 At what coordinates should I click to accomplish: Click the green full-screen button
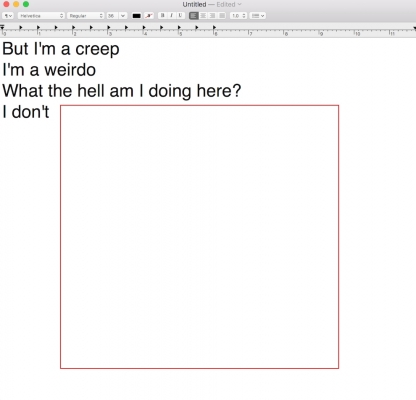(x=26, y=4)
